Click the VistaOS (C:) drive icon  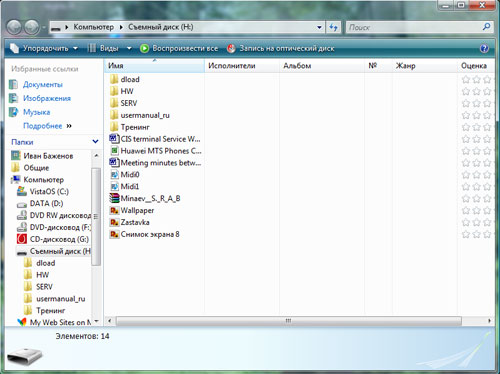pos(22,191)
